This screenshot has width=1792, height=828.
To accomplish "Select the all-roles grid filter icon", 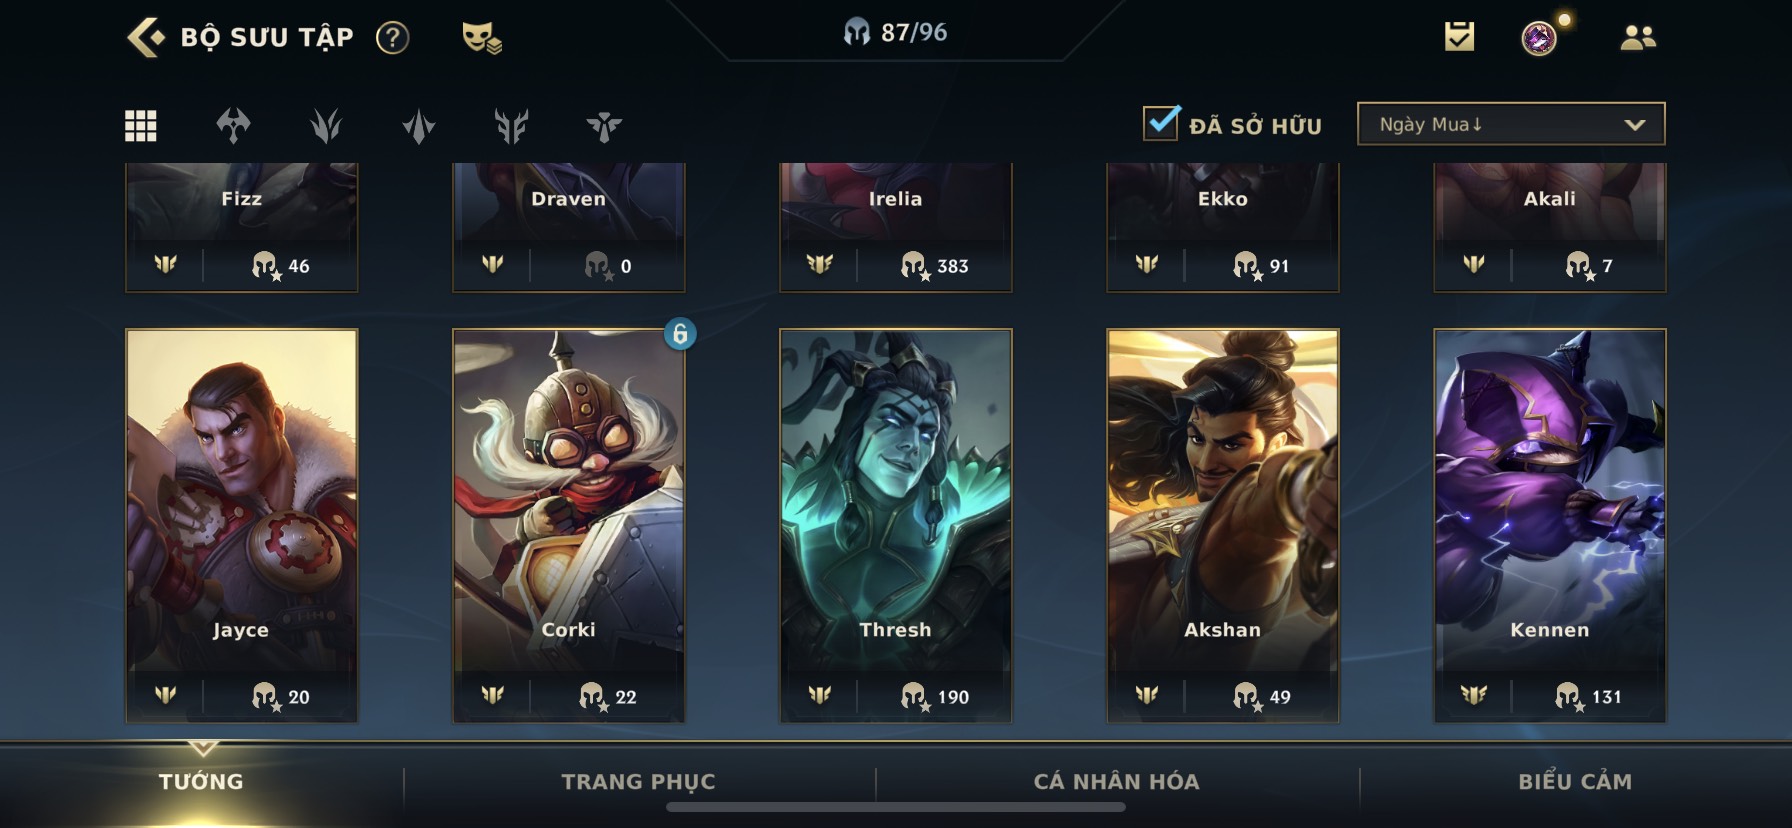I will pos(140,126).
